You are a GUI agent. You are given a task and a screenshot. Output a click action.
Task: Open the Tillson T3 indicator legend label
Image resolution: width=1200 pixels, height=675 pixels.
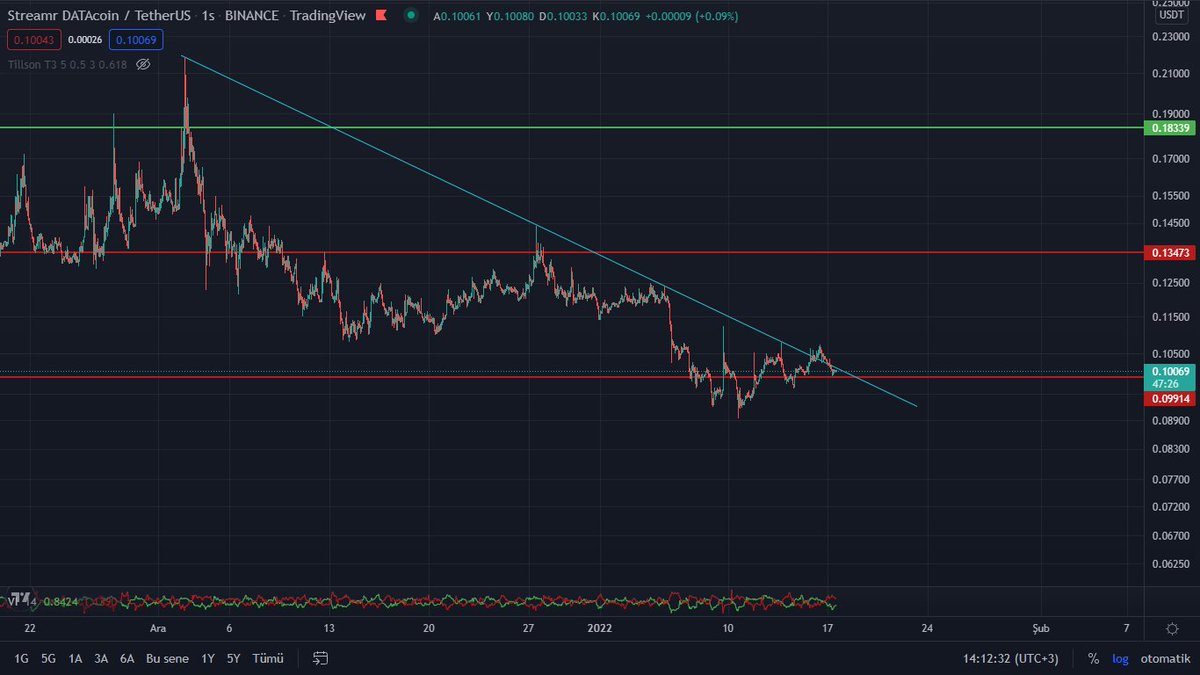[67, 64]
